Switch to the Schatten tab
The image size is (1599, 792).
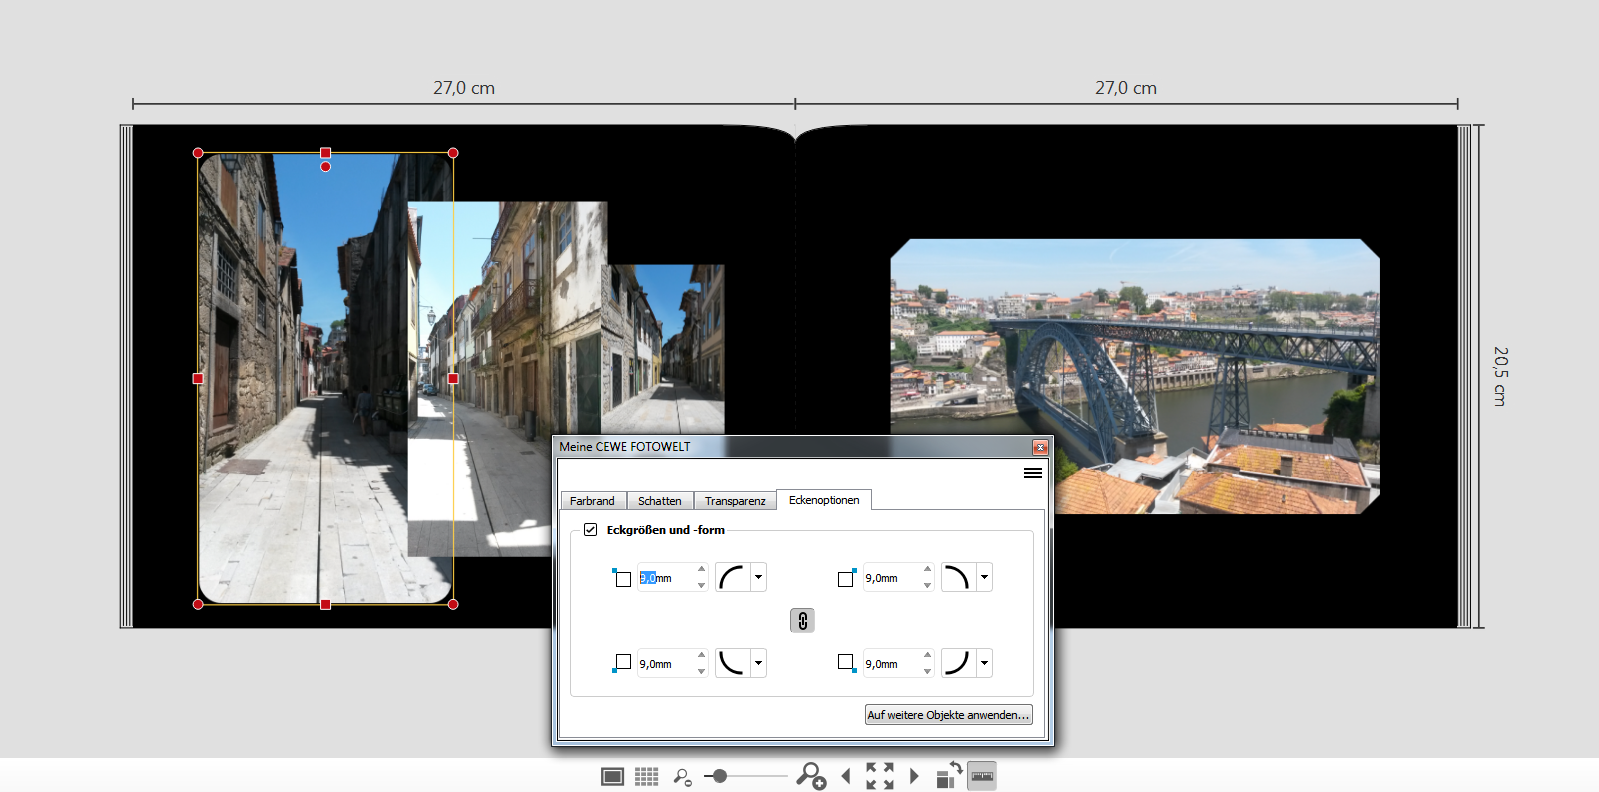point(660,501)
